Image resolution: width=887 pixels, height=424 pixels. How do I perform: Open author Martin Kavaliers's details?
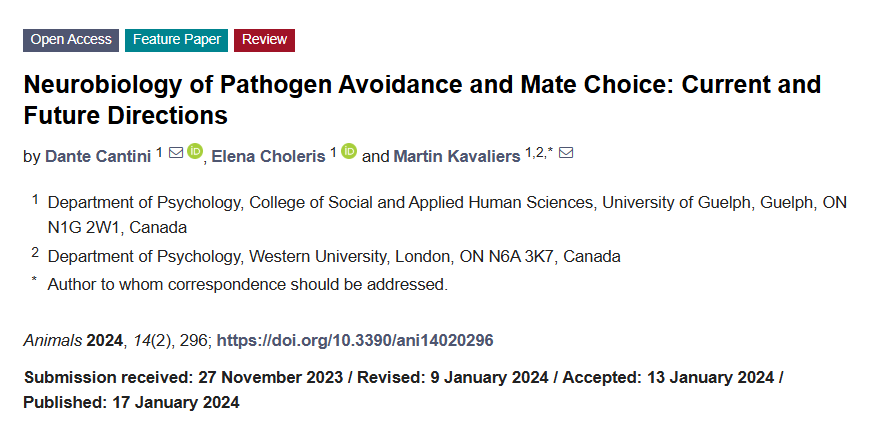tap(456, 157)
